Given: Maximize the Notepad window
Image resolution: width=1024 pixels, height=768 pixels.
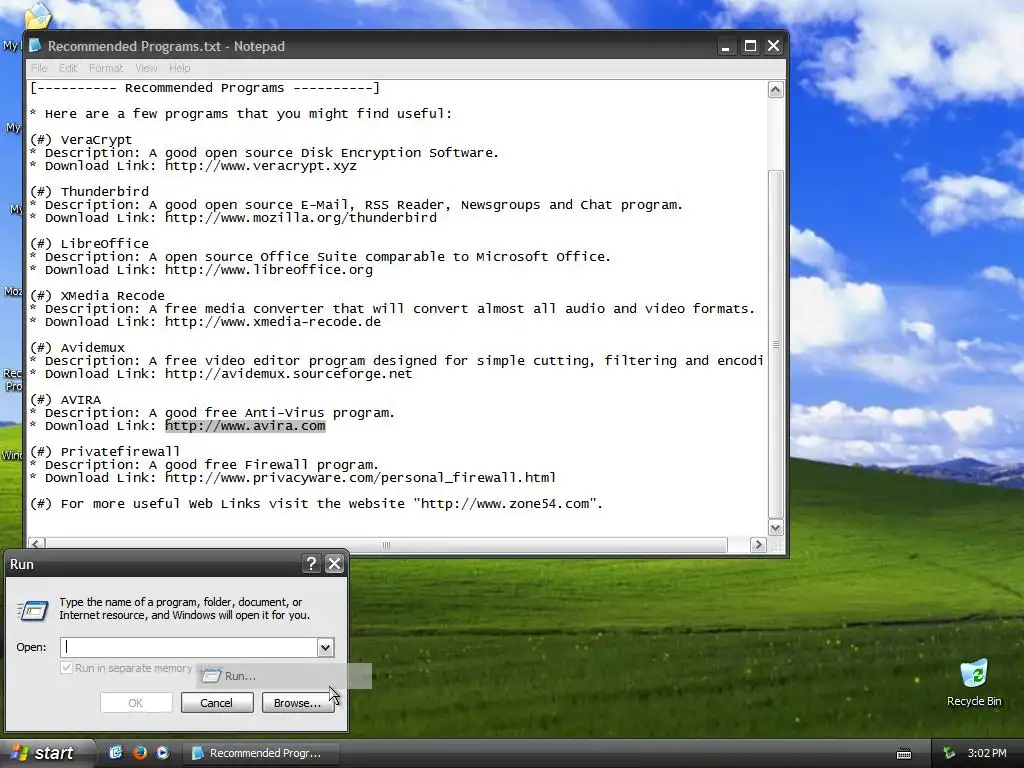Looking at the screenshot, I should pos(750,46).
